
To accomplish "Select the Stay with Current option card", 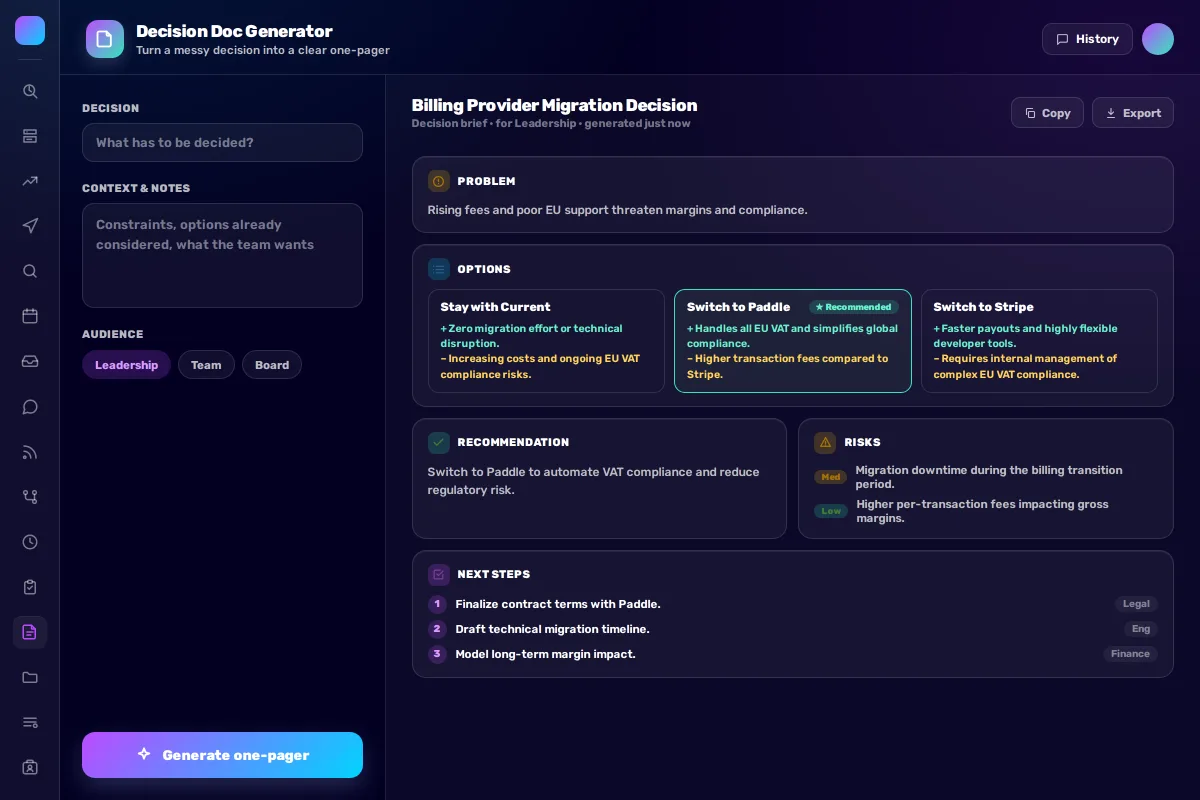I will (x=546, y=341).
